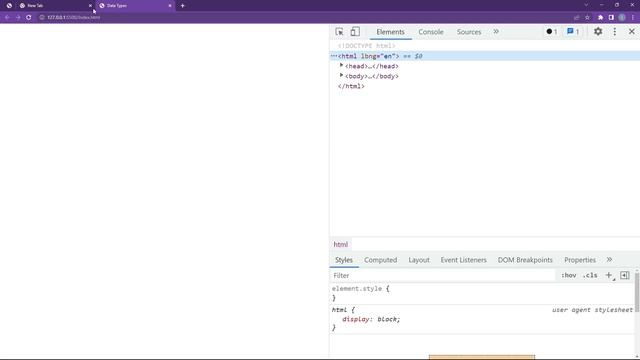Click the site information icon in address bar
Viewport: 640px width, 360px height.
click(x=42, y=17)
